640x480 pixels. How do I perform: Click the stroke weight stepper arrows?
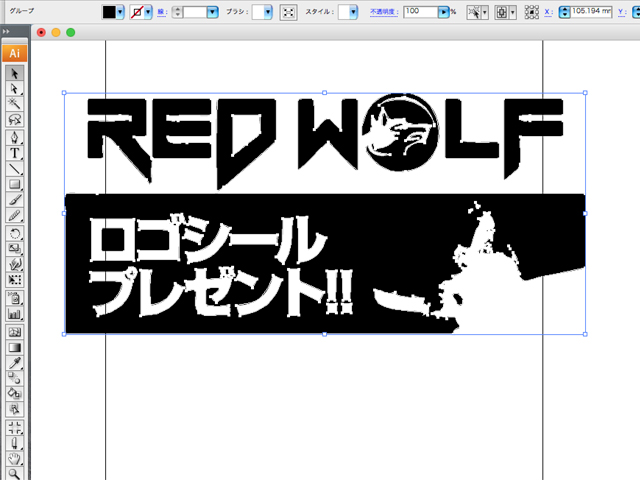pyautogui.click(x=177, y=12)
